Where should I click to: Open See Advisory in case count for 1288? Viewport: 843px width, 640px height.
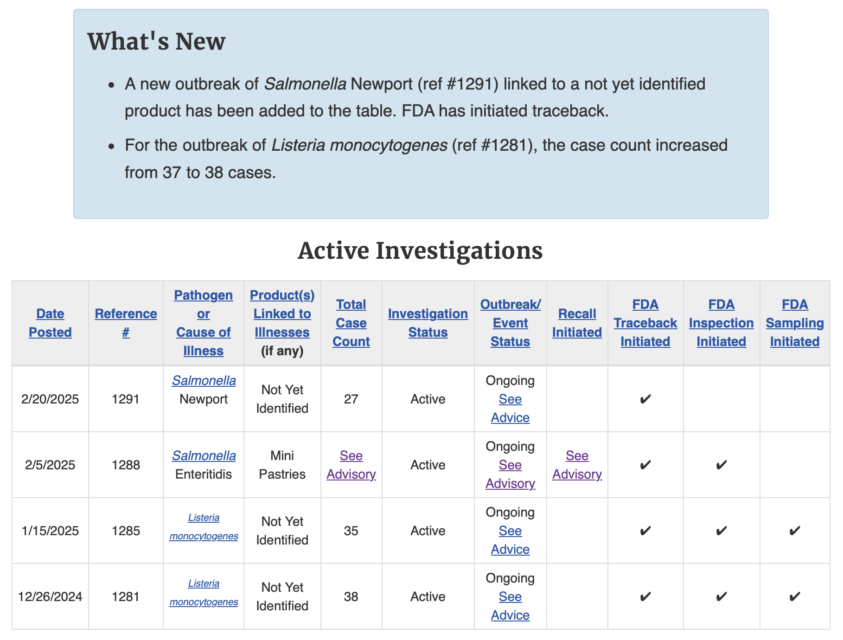click(351, 465)
